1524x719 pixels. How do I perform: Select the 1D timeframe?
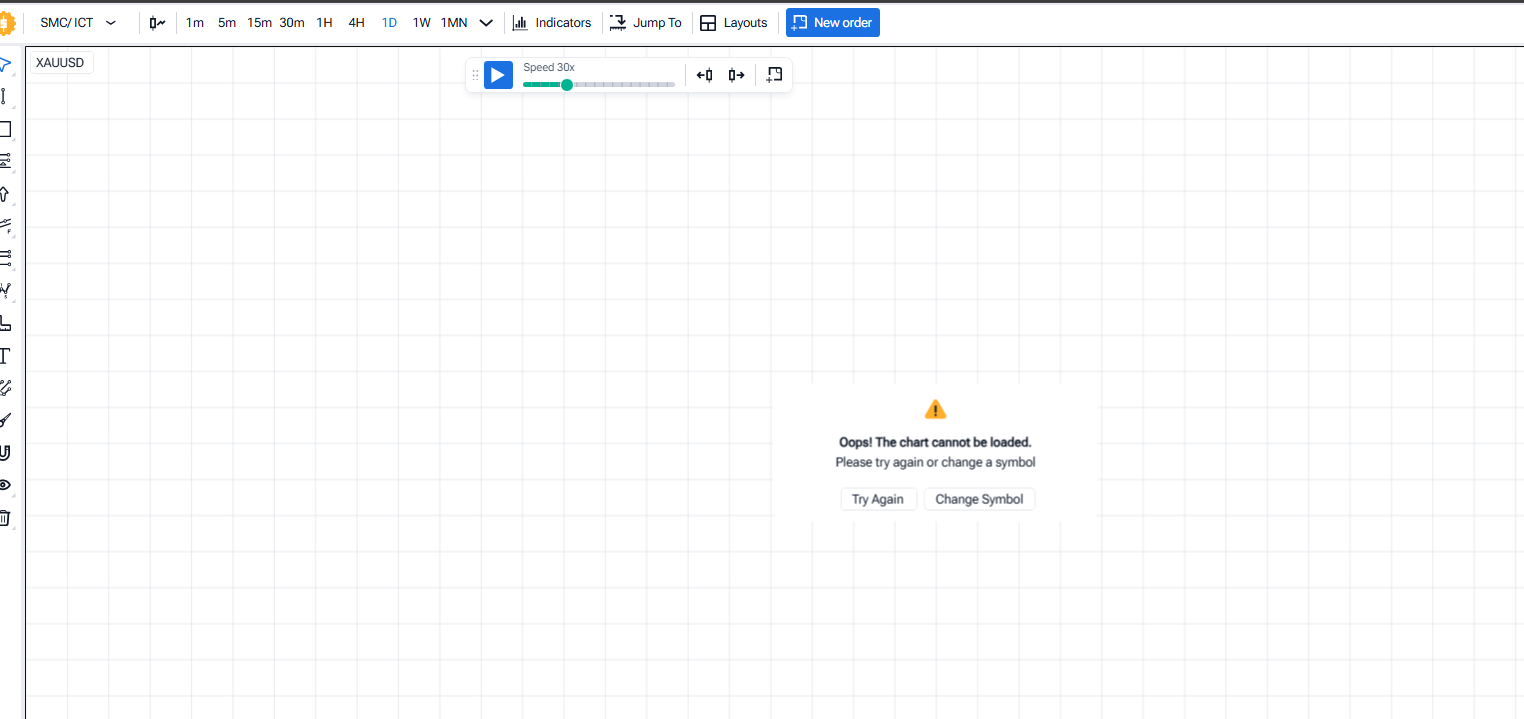pos(389,22)
